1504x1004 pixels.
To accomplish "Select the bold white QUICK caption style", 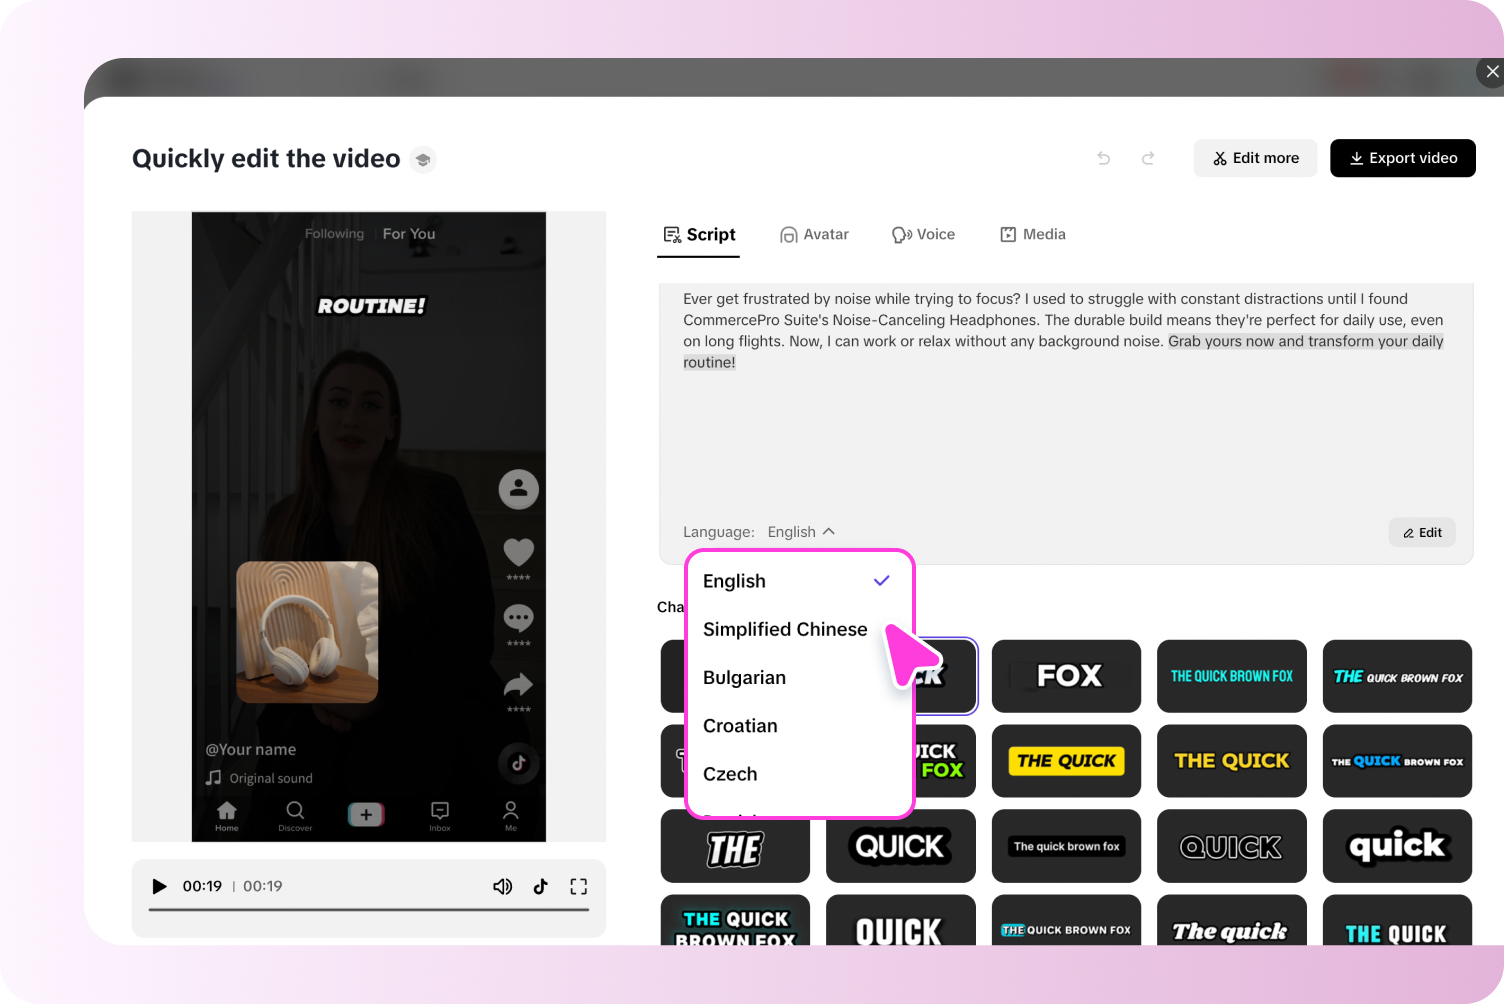I will [901, 846].
